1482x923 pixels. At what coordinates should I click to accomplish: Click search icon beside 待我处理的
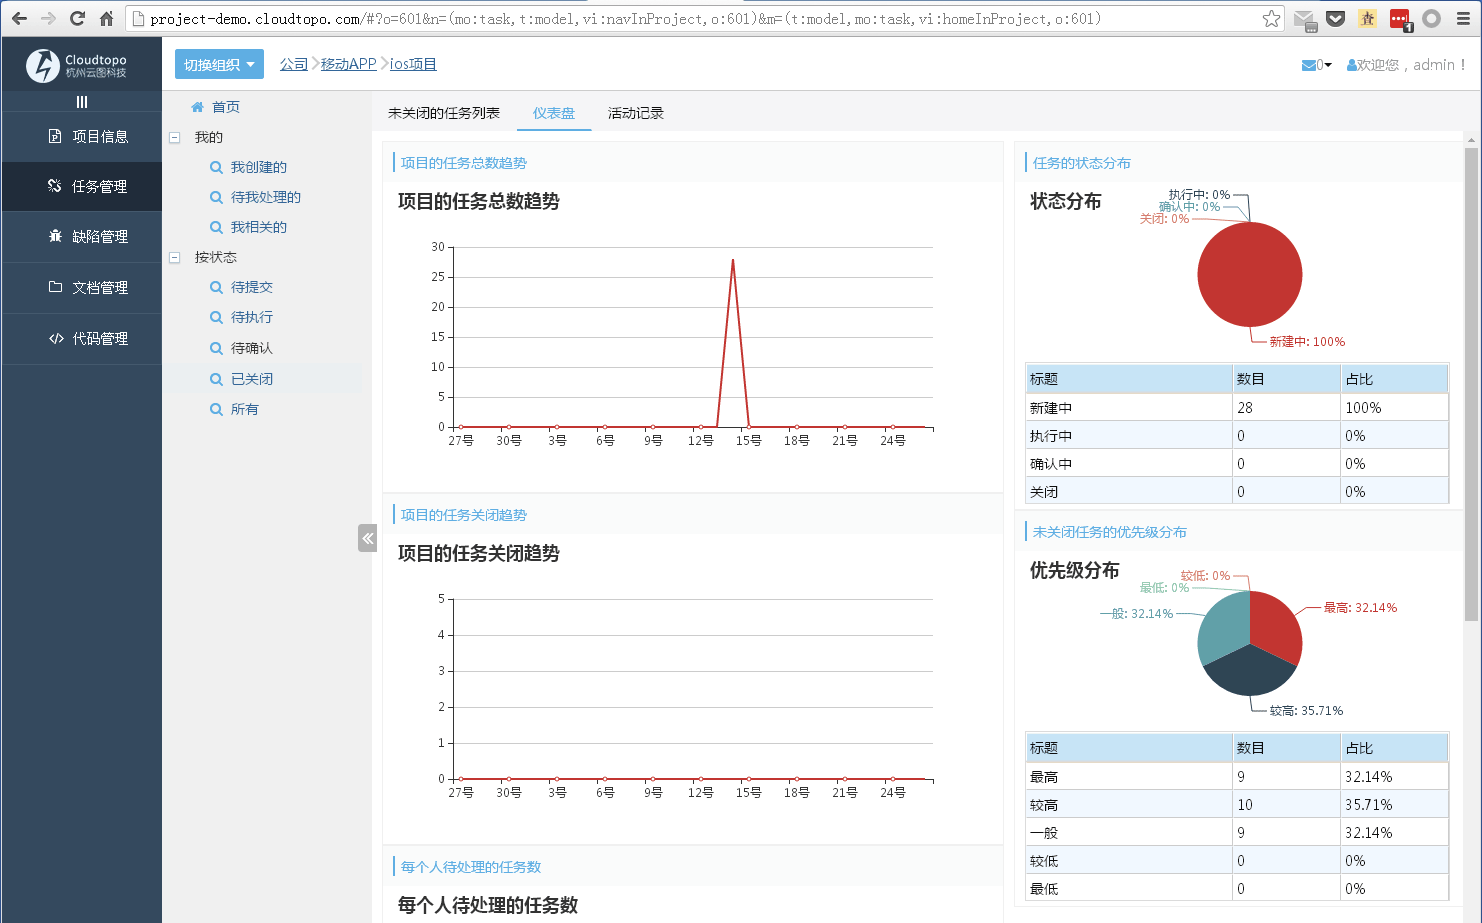click(216, 197)
